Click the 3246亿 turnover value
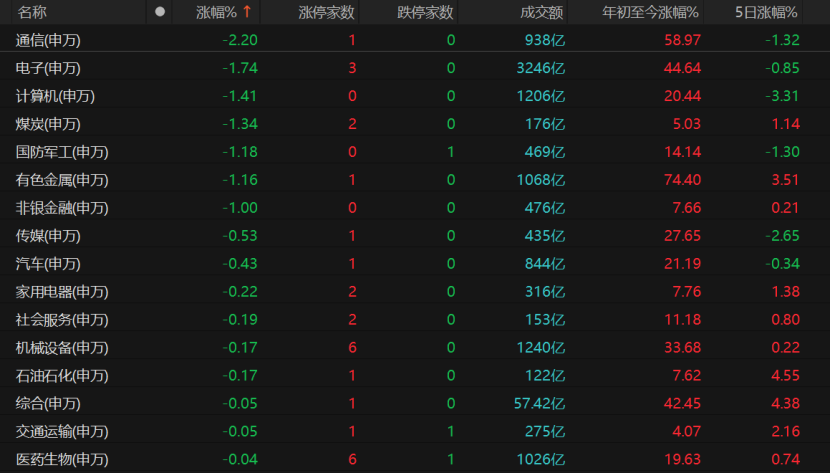Screen dimensions: 830x473 [x=541, y=68]
